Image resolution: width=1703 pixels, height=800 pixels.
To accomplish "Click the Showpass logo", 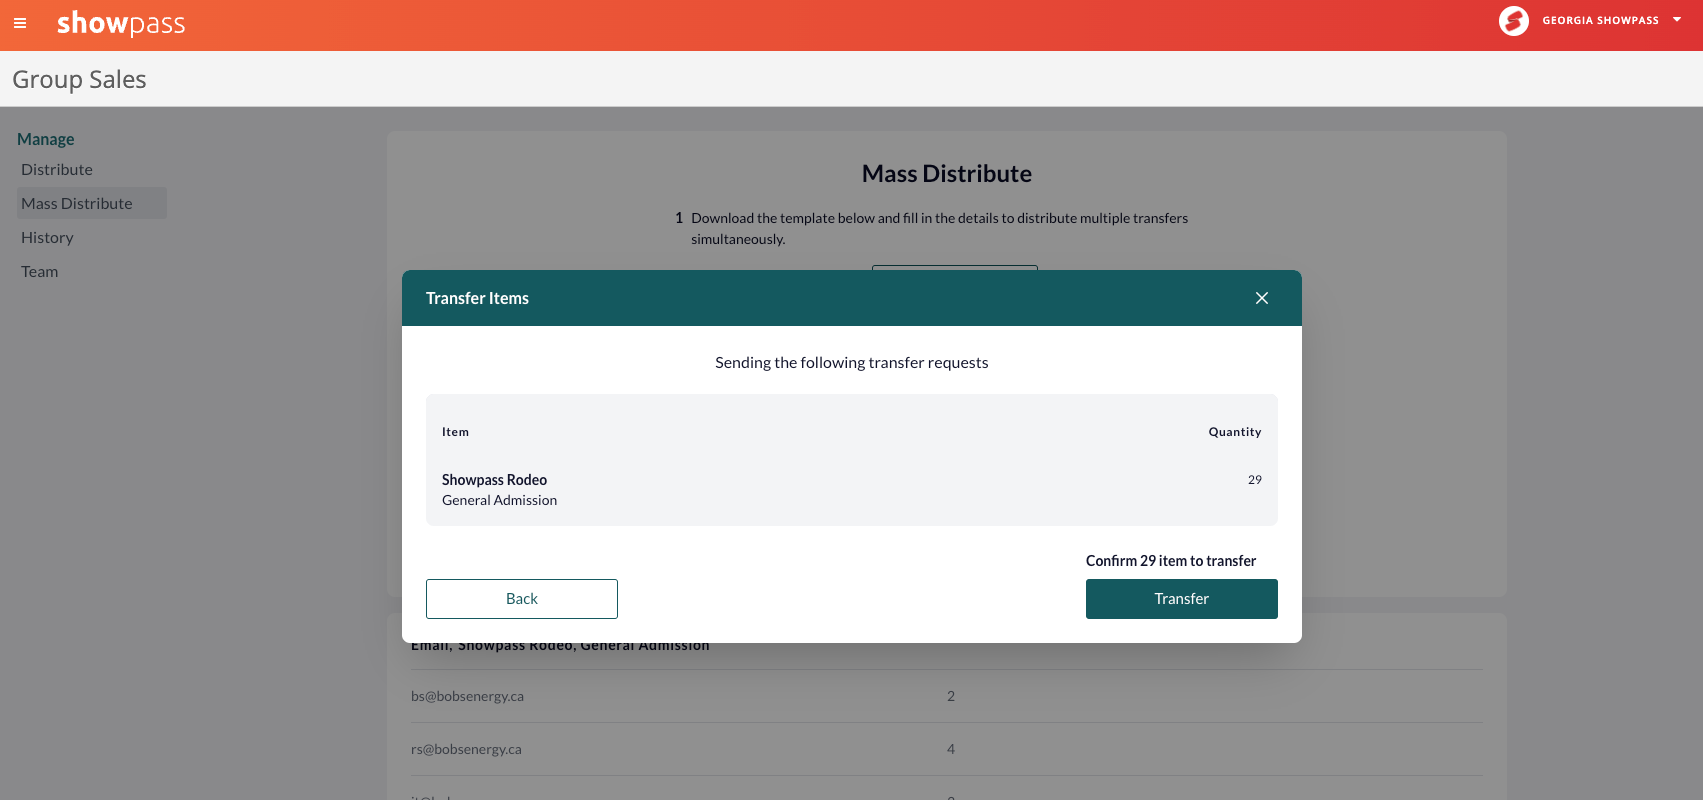I will point(121,23).
